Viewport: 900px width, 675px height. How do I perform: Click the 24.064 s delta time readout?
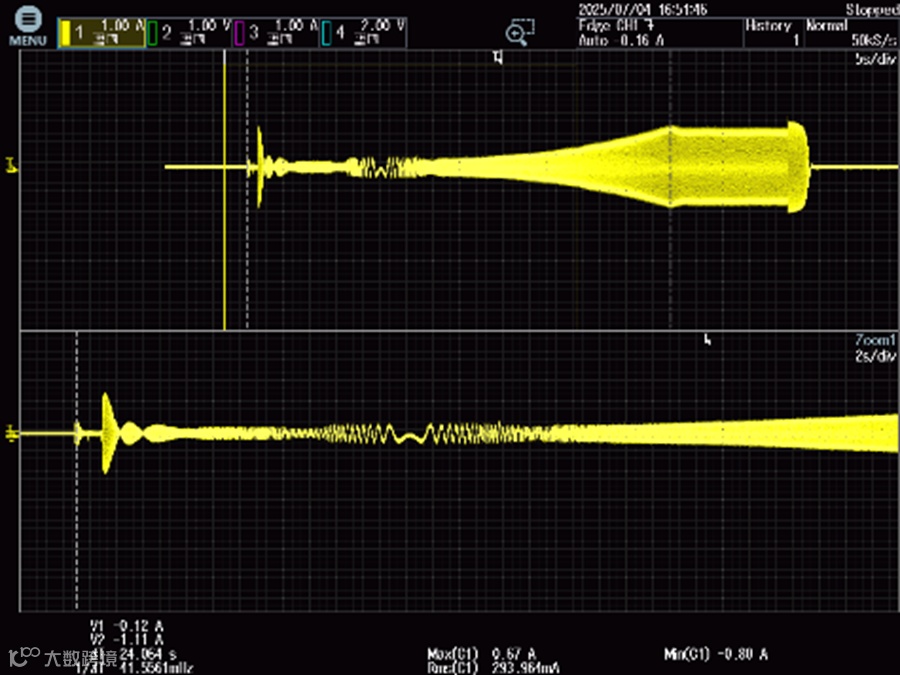[x=148, y=654]
